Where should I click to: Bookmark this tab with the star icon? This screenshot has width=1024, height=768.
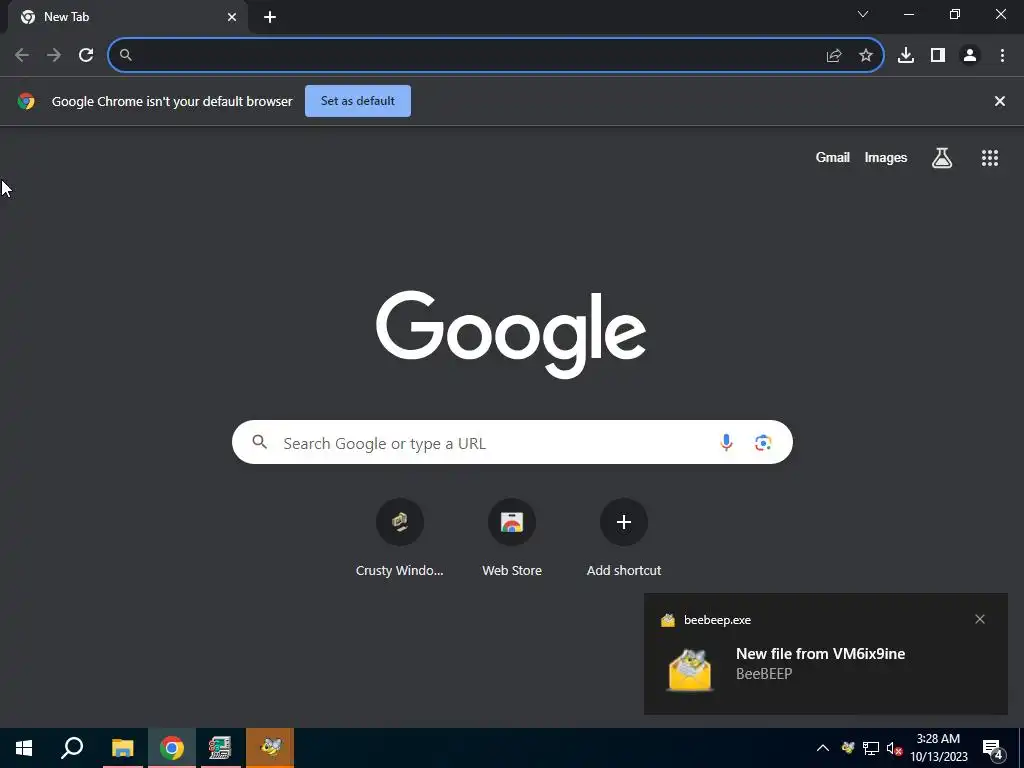click(866, 56)
